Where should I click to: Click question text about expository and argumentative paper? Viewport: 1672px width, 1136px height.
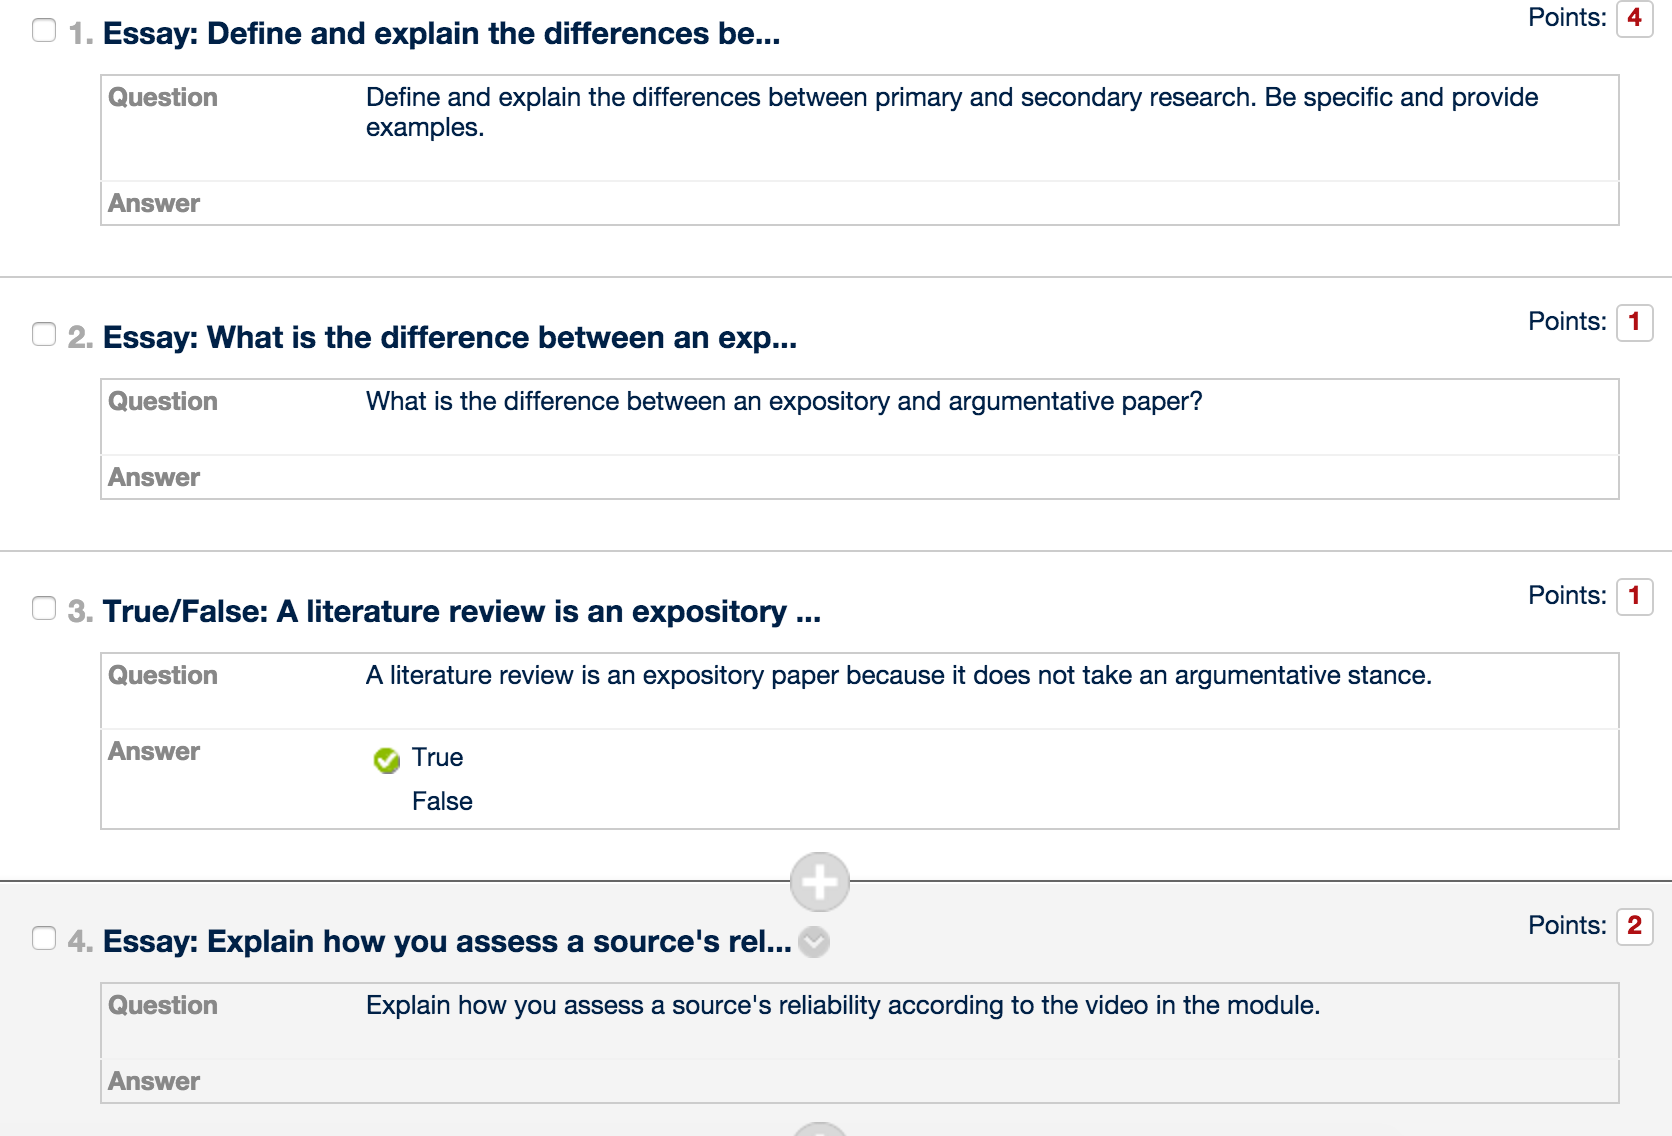(784, 402)
